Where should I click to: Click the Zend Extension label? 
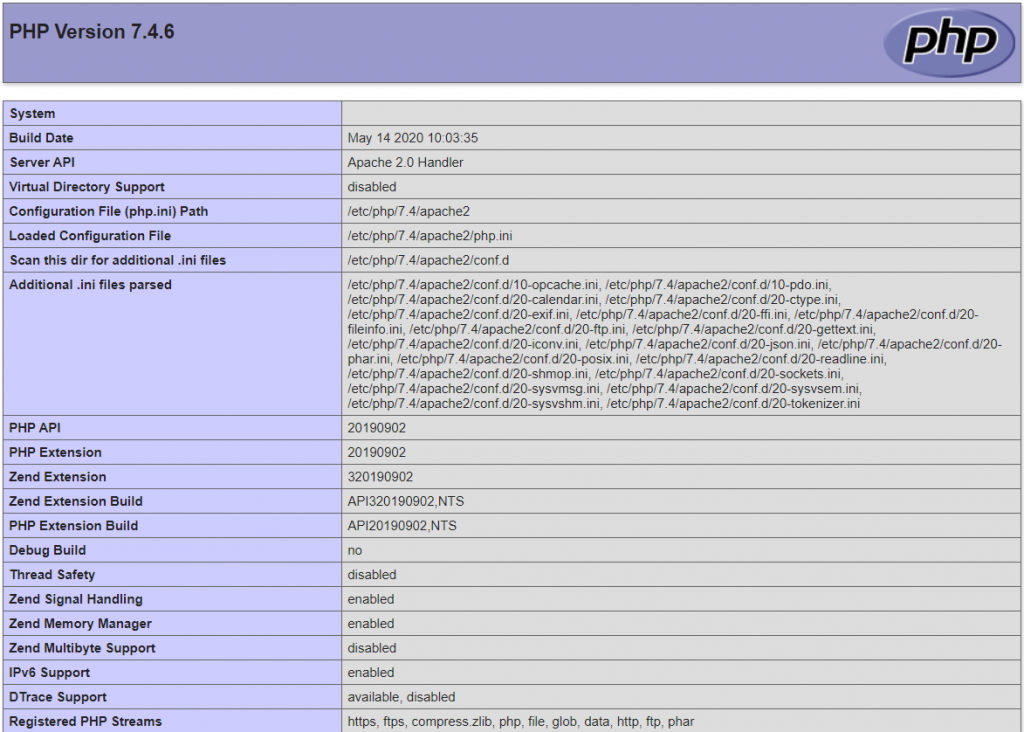(x=57, y=477)
